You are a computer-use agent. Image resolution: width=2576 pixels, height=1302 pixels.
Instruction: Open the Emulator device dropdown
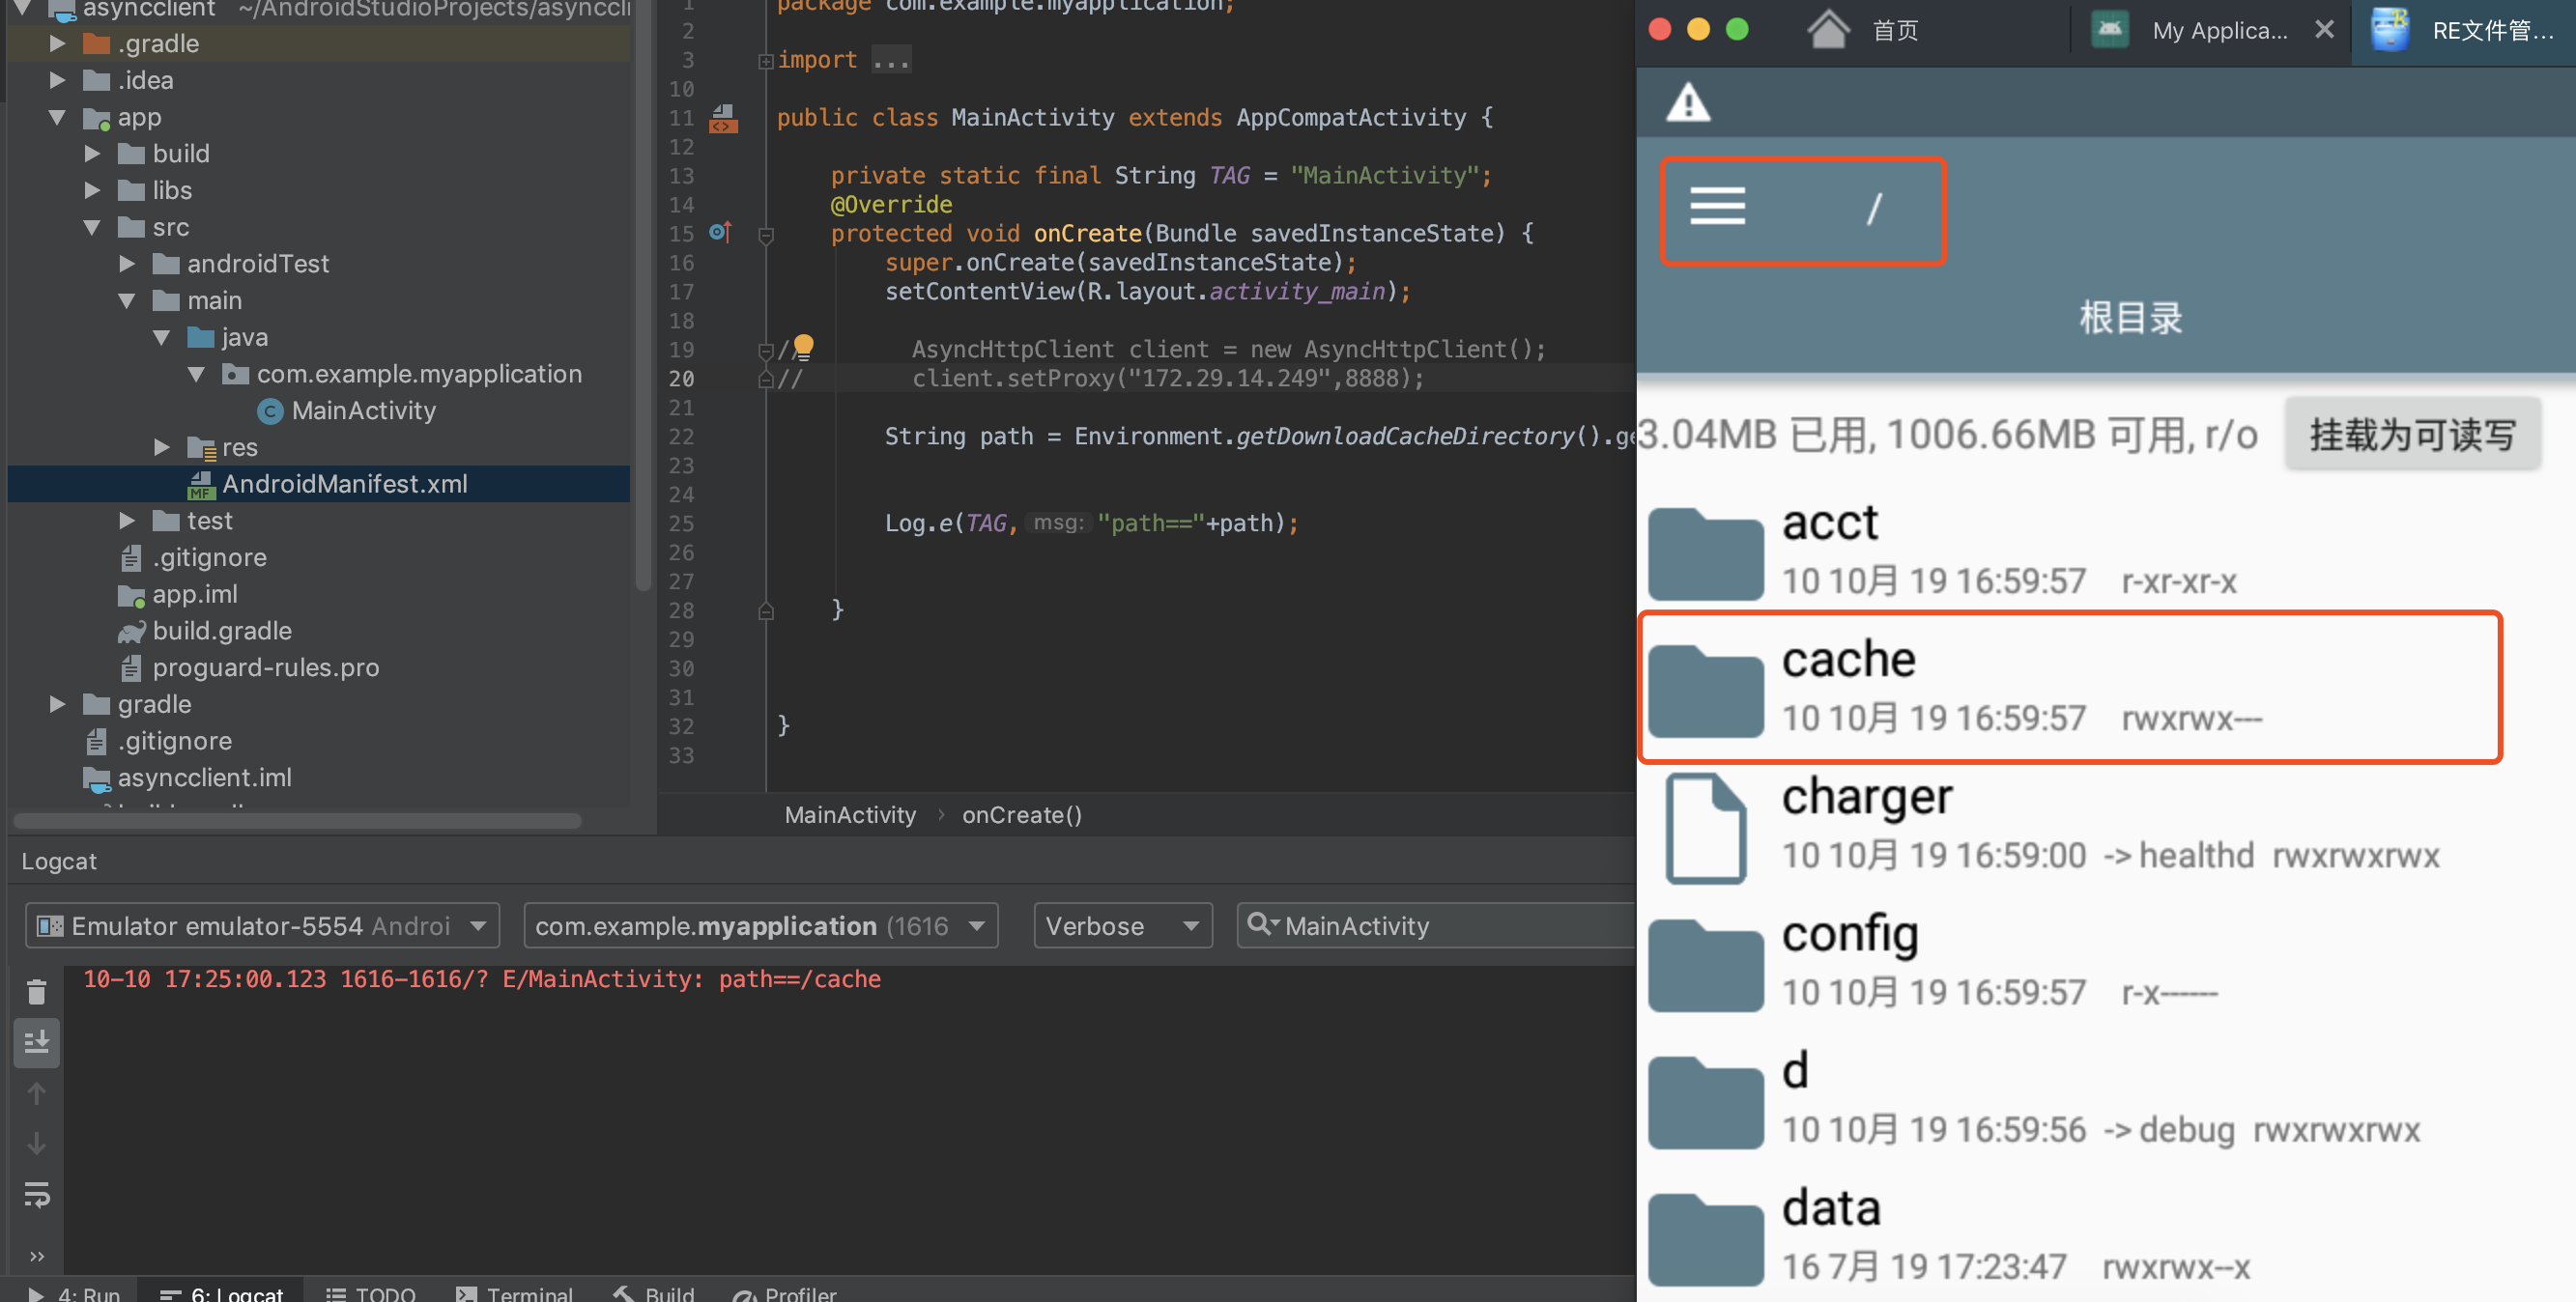click(x=262, y=926)
